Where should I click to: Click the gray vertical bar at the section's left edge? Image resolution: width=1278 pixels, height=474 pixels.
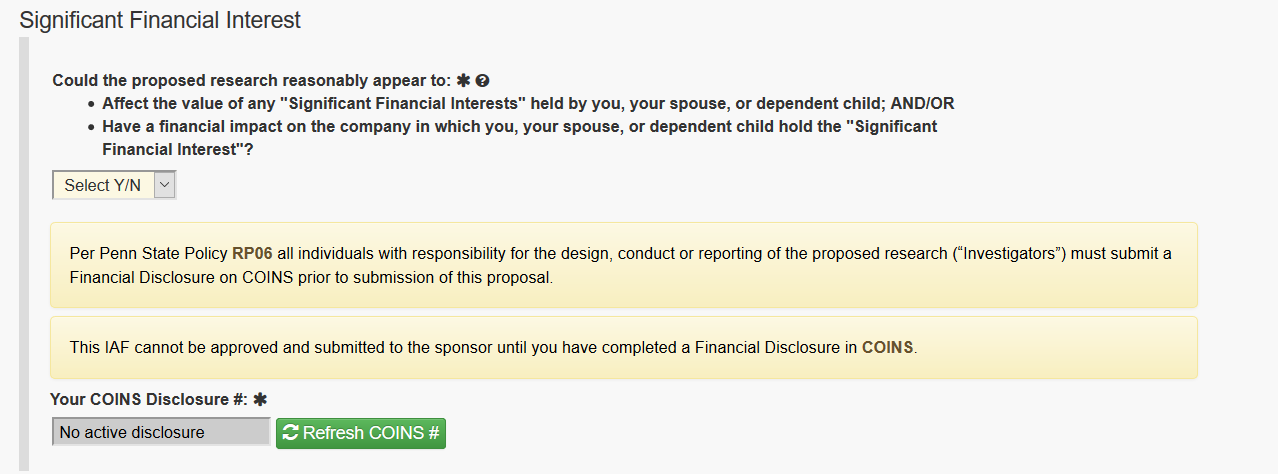(x=25, y=255)
